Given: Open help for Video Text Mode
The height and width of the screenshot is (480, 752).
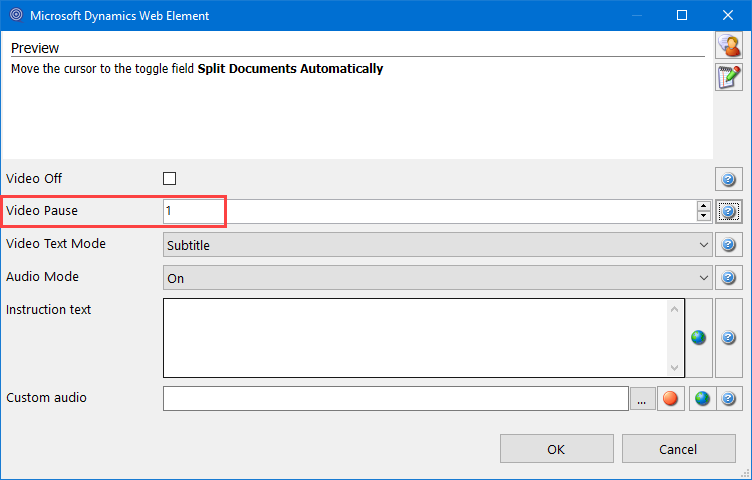Looking at the screenshot, I should (x=728, y=245).
